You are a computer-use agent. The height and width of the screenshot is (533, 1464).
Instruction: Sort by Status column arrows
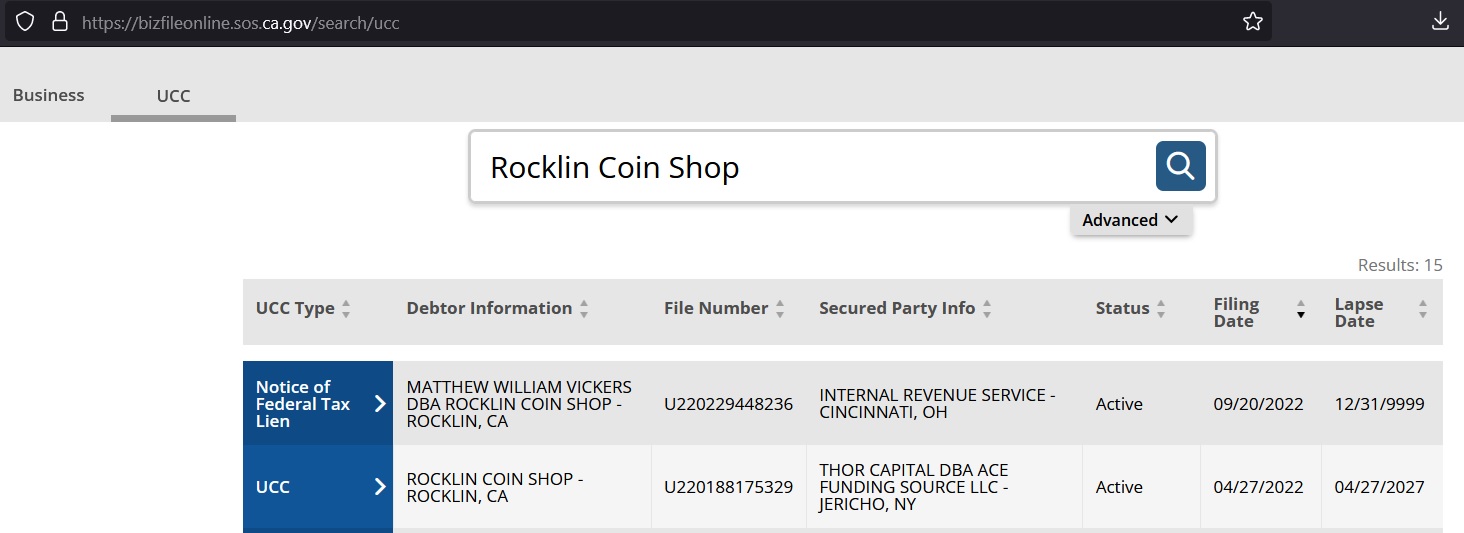pos(1161,309)
